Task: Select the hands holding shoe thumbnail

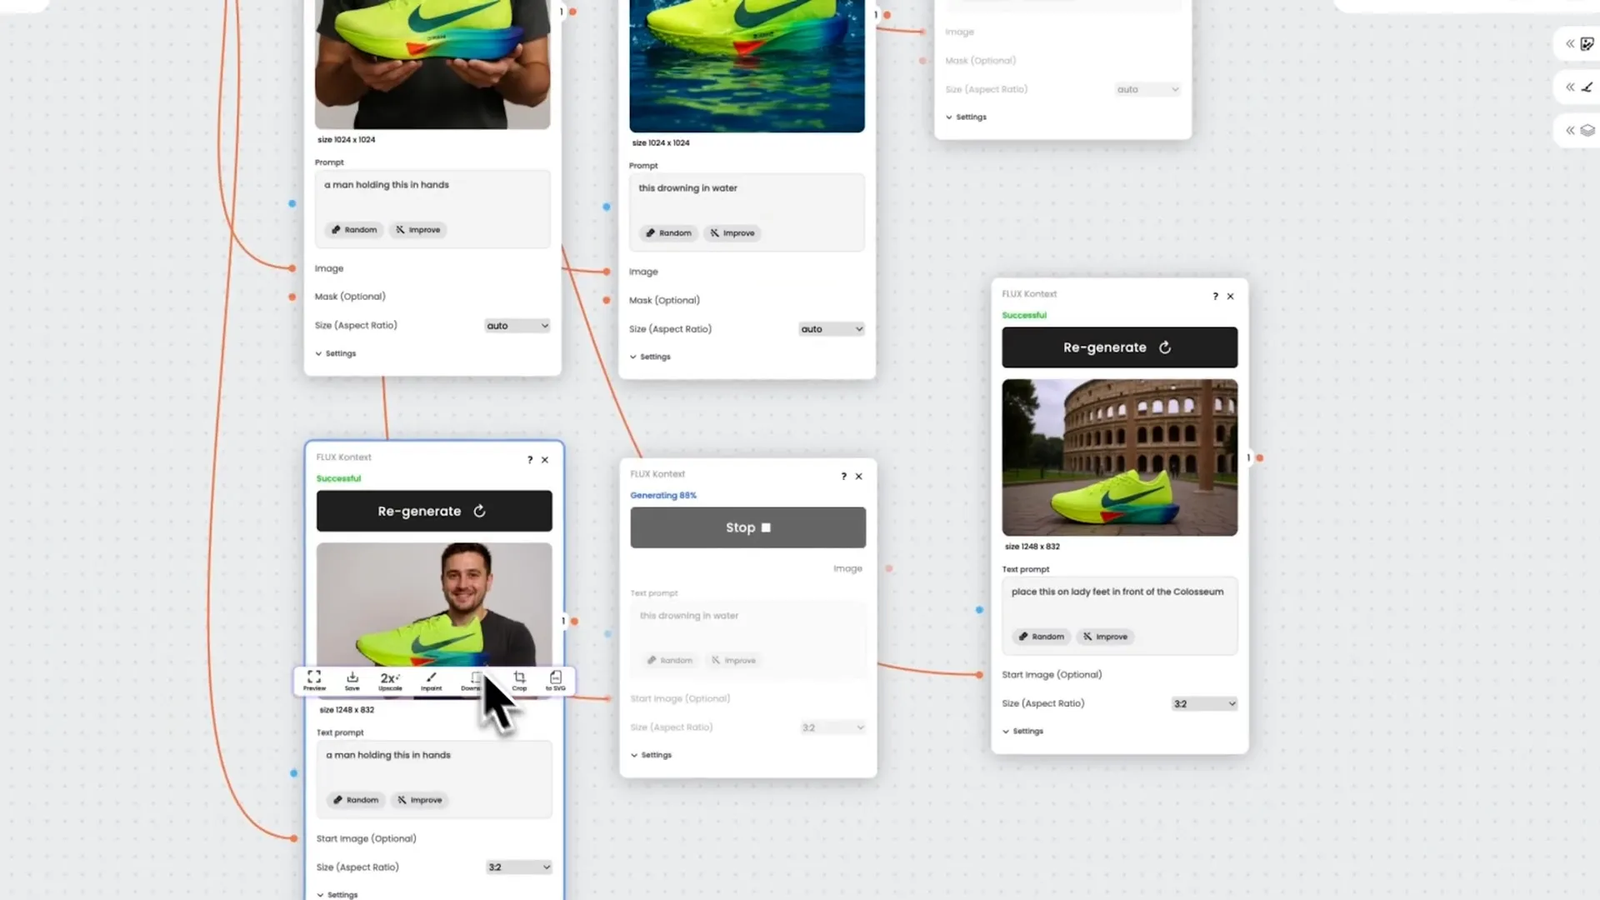Action: point(433,63)
